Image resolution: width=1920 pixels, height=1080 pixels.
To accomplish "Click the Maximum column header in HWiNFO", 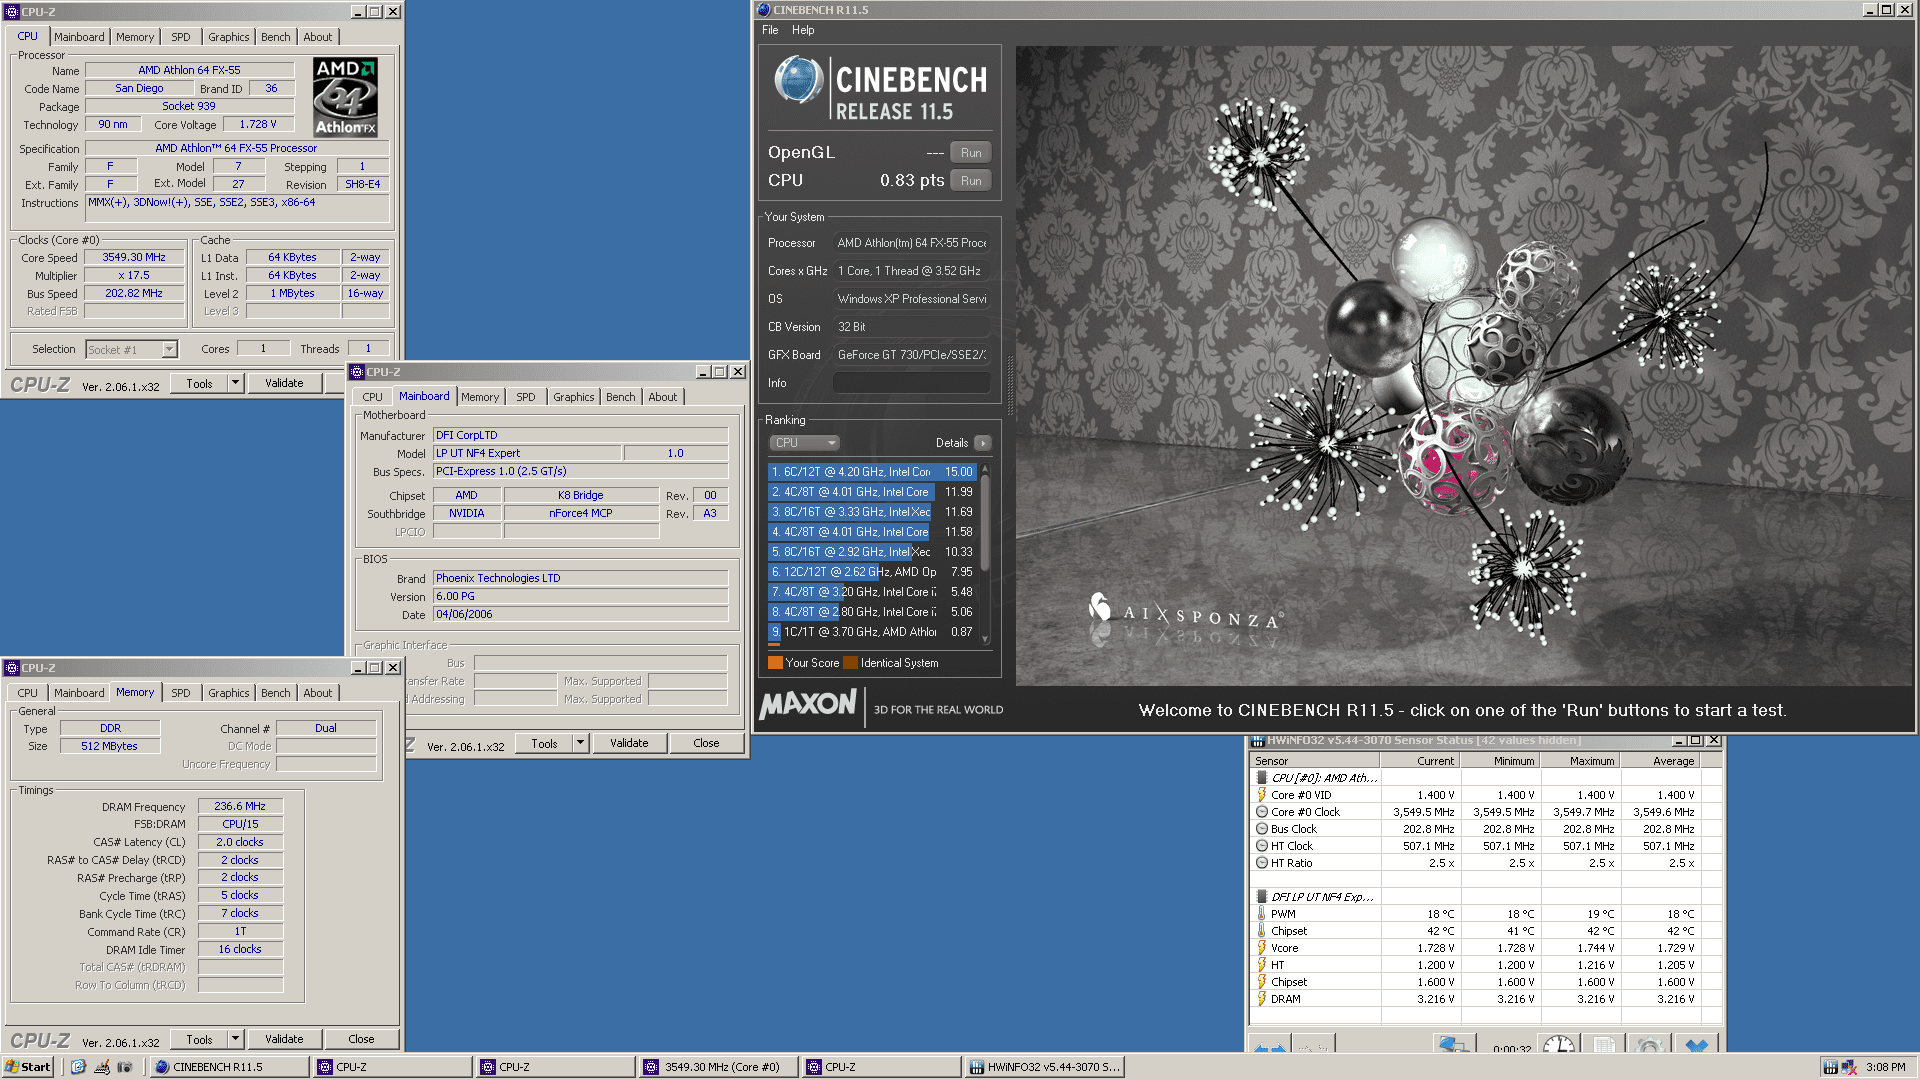I will pyautogui.click(x=1581, y=761).
